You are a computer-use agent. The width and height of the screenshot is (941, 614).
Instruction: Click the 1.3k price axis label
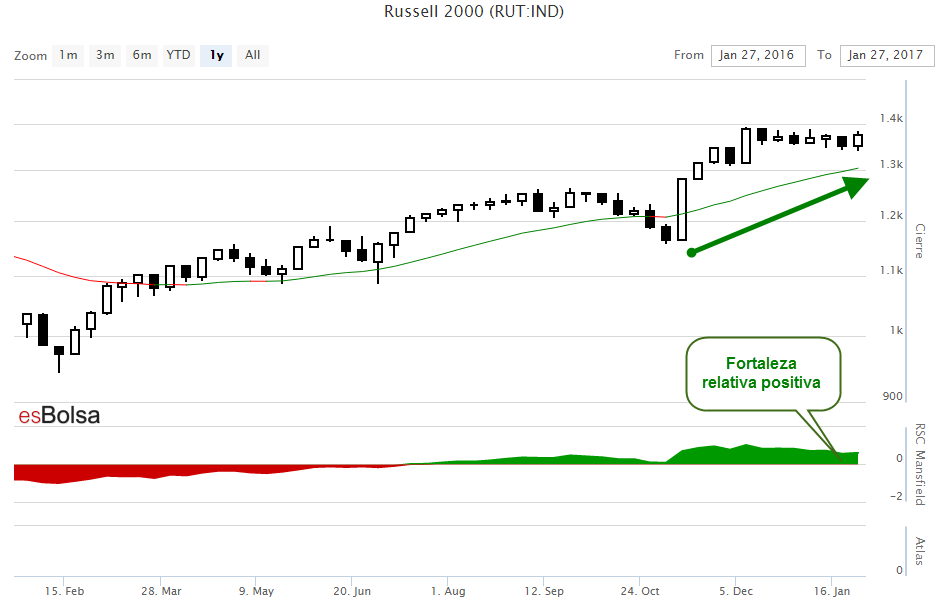pos(891,164)
